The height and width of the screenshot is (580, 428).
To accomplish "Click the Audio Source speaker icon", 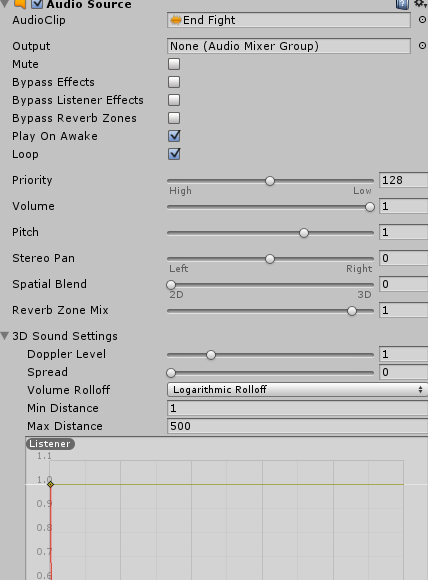I will pyautogui.click(x=19, y=4).
